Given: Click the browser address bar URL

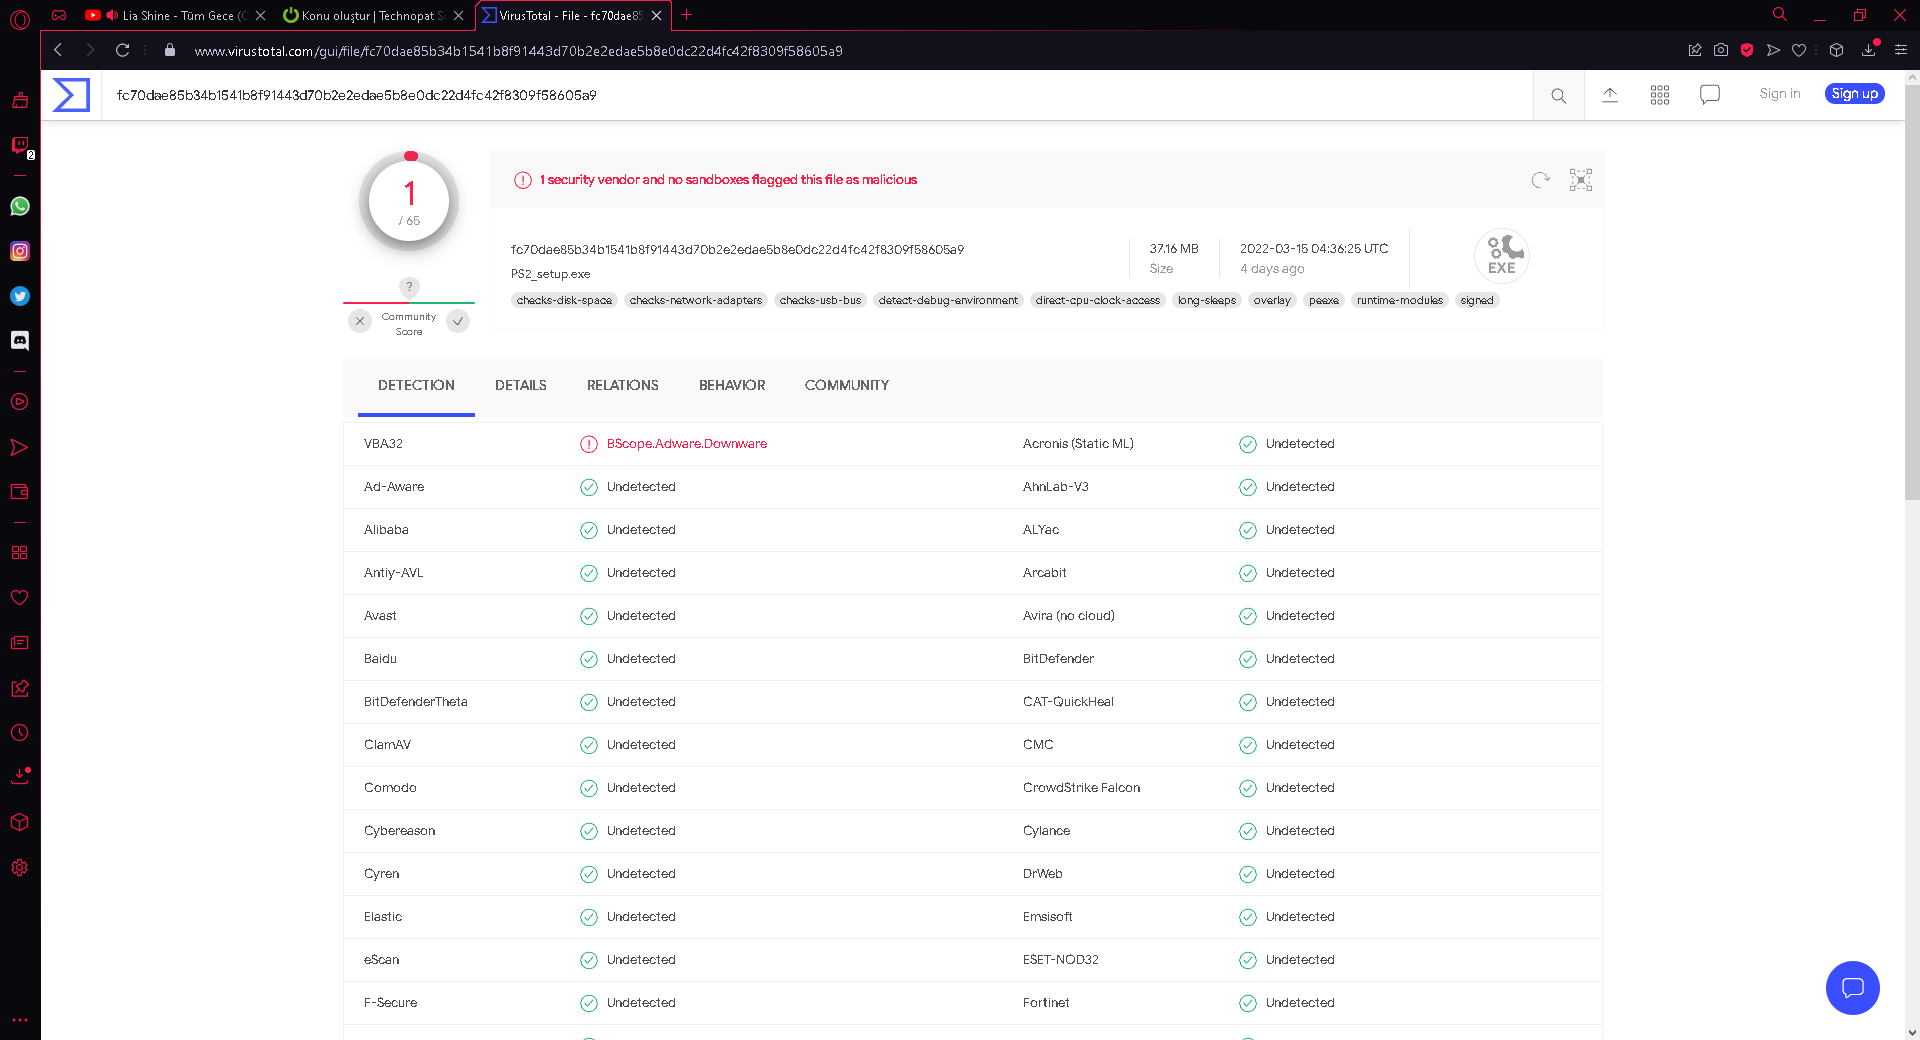Looking at the screenshot, I should point(518,51).
